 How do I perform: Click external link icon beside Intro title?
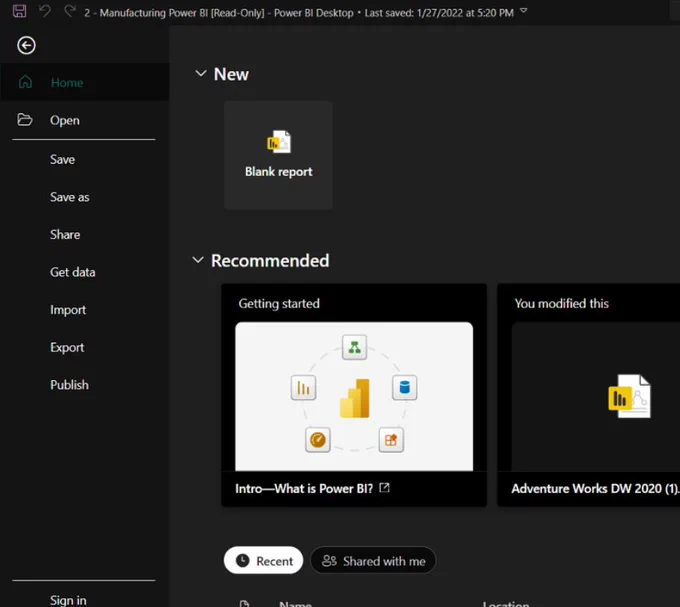[384, 488]
